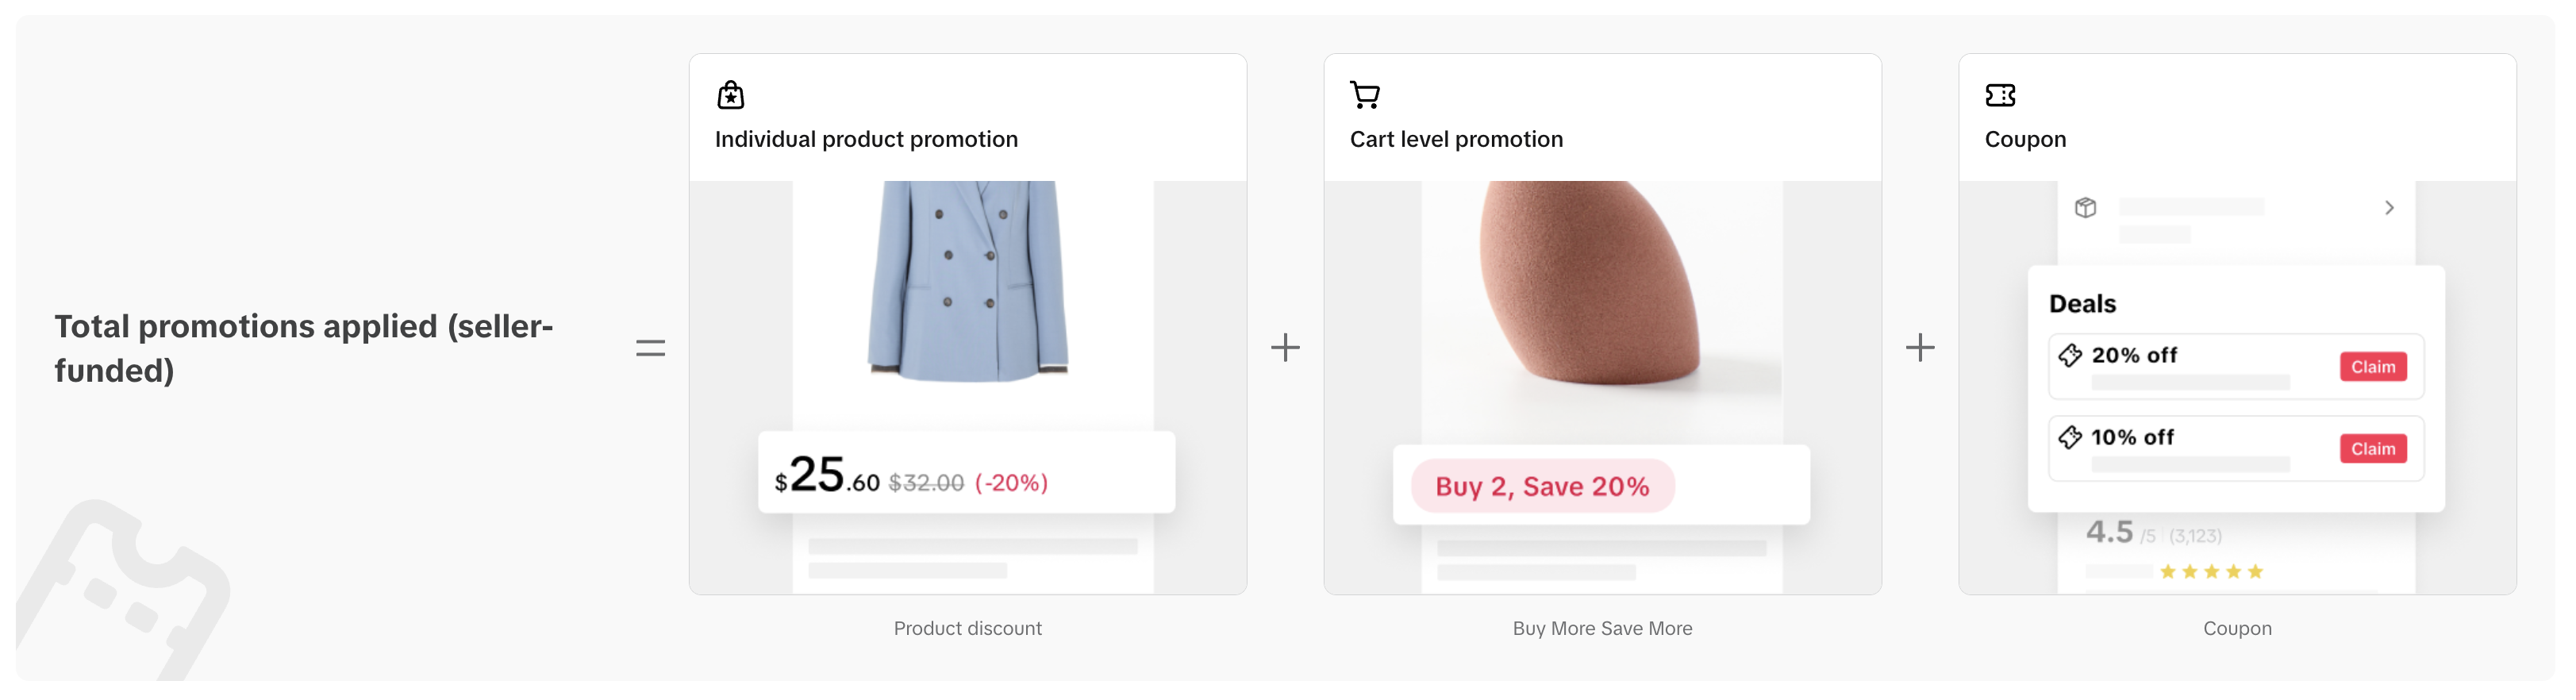Click the tag icon beside 20% off
The image size is (2576, 700).
coord(2070,355)
